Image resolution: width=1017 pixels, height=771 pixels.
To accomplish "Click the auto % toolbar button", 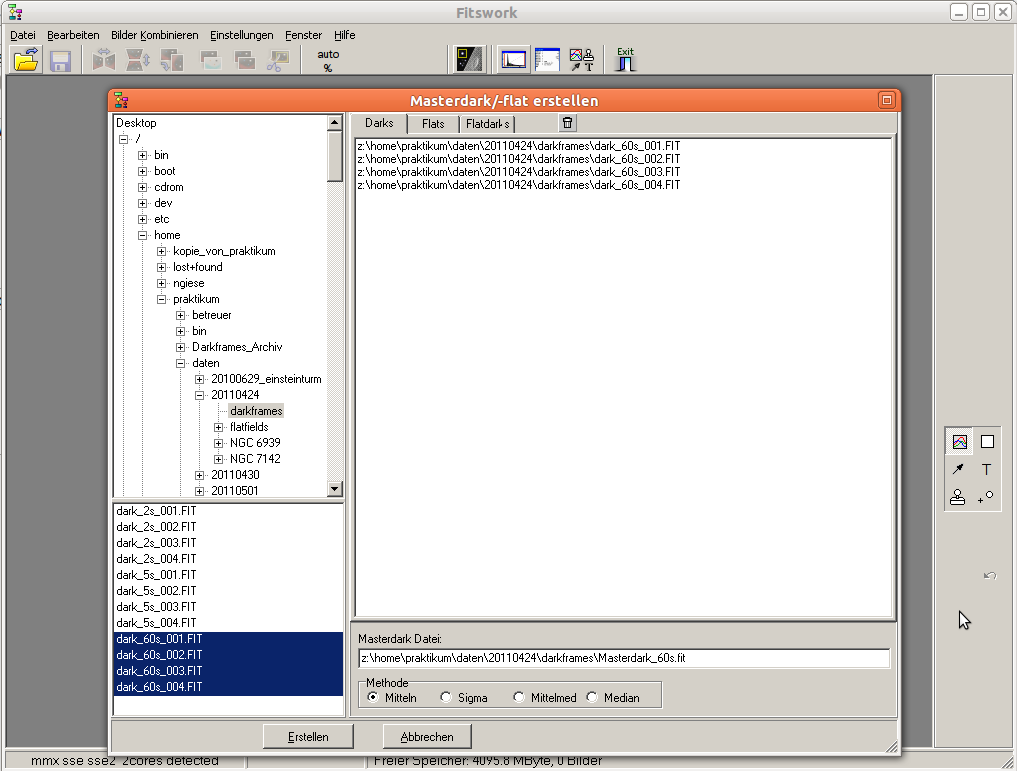I will pos(328,60).
